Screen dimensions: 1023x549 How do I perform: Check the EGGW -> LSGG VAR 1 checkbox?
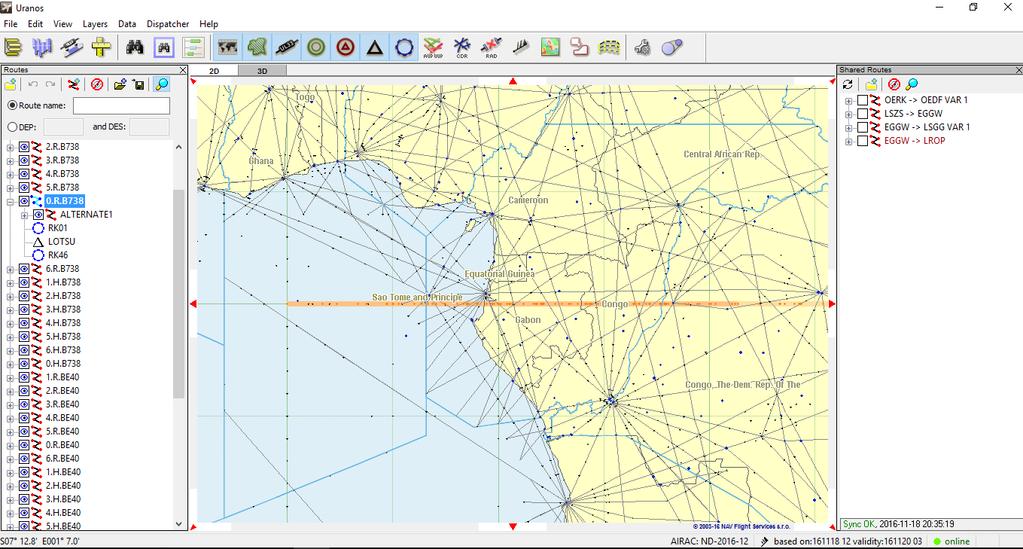click(862, 127)
